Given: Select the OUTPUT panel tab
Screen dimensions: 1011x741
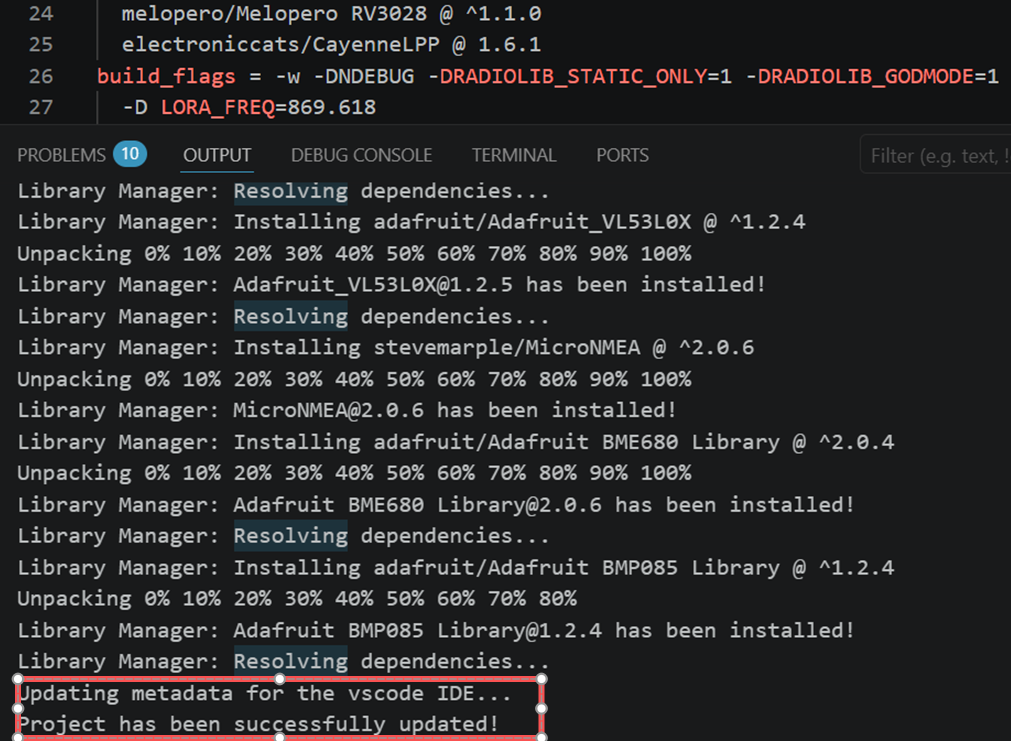Looking at the screenshot, I should (217, 155).
